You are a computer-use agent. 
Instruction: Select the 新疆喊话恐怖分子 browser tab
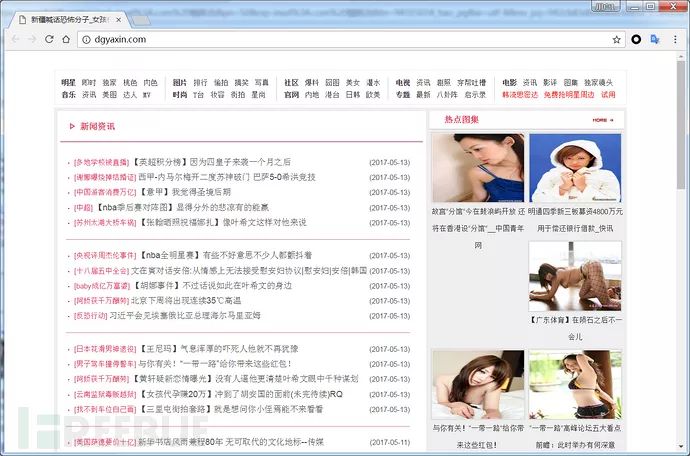[x=68, y=20]
